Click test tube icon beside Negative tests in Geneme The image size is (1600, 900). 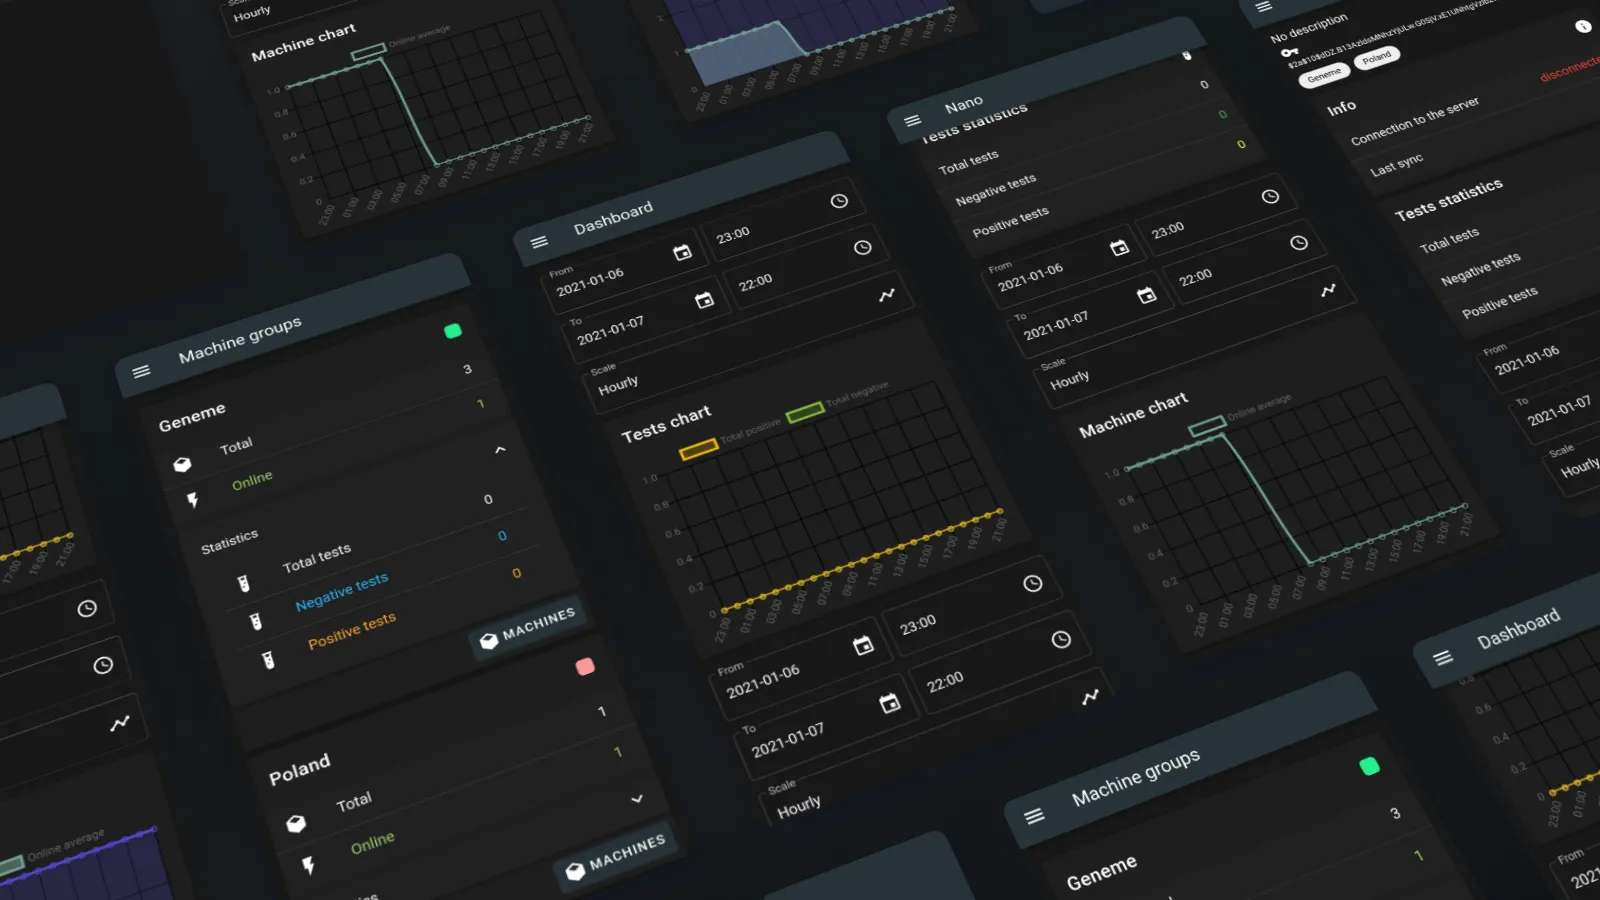(x=255, y=622)
